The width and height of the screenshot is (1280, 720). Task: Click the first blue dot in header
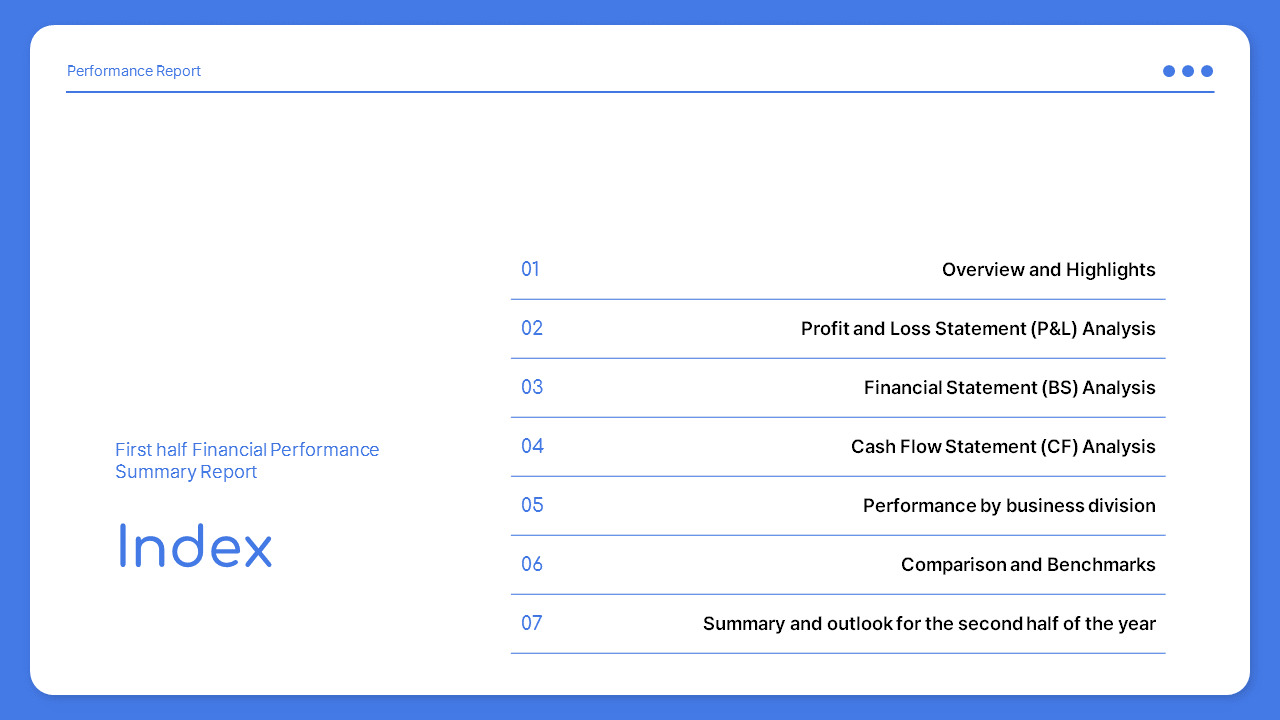(1169, 71)
